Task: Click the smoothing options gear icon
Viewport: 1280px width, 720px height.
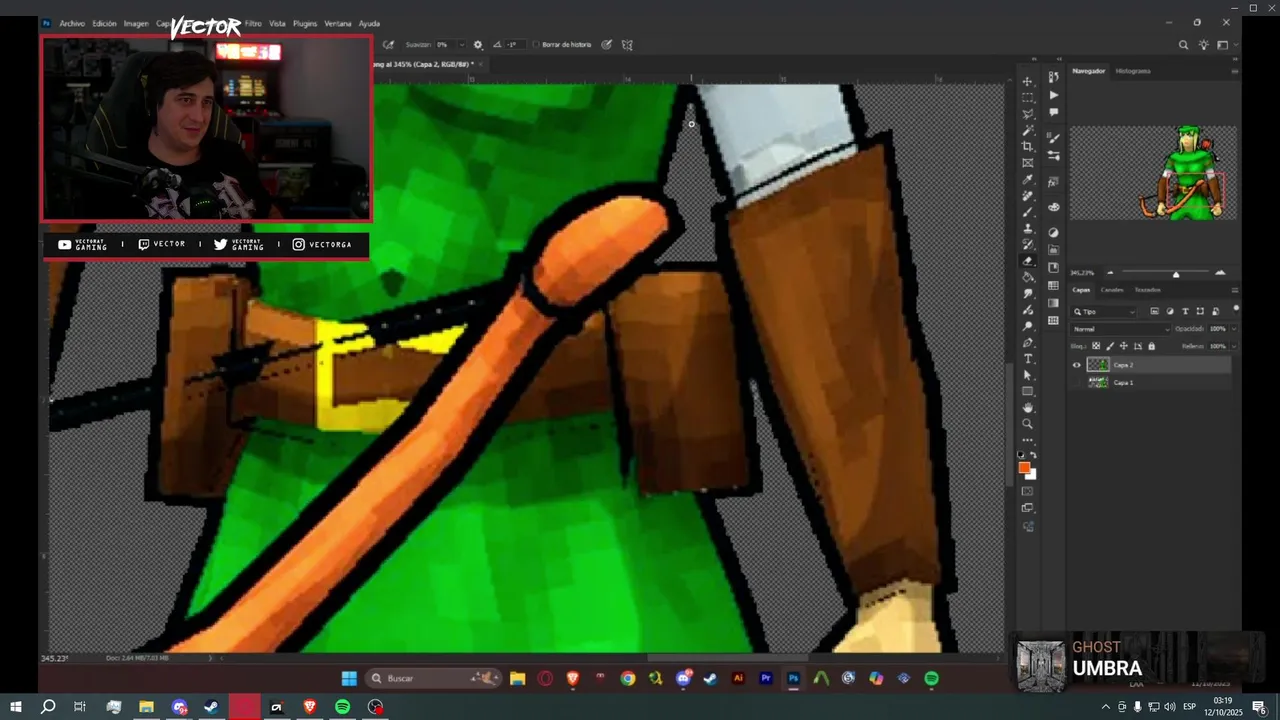Action: click(478, 45)
